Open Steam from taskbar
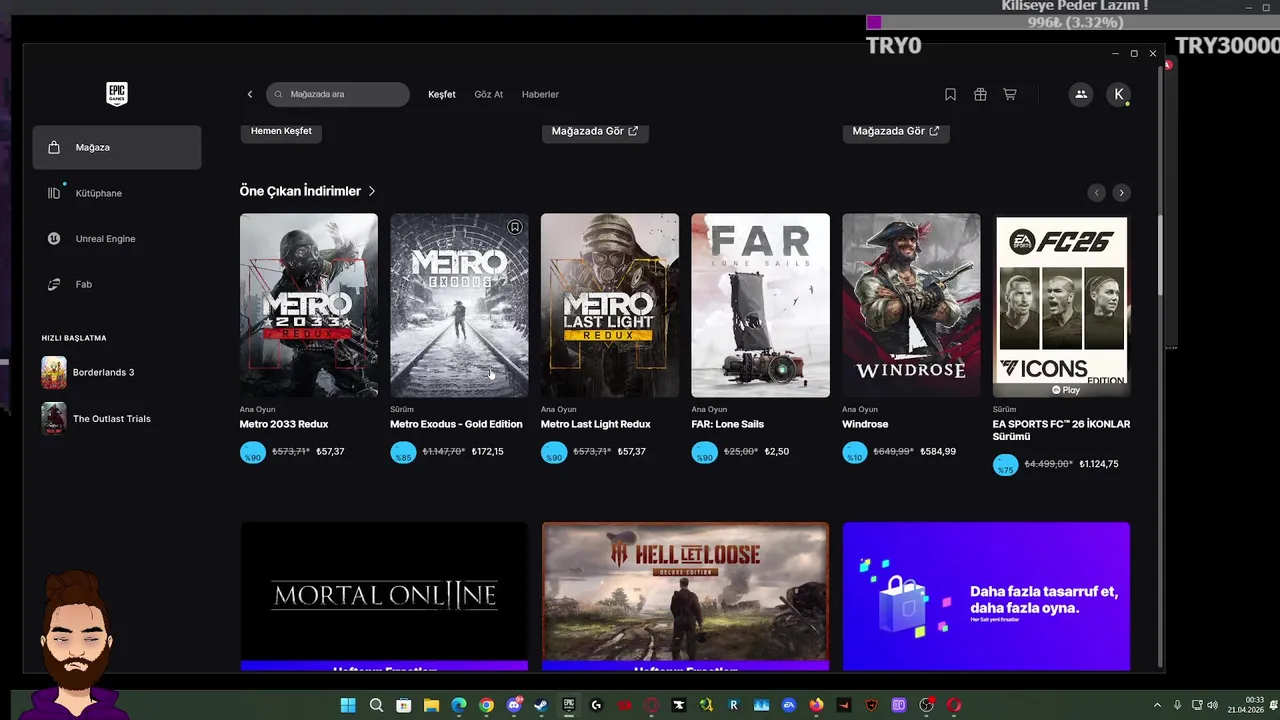Screen dimensions: 1280x720 point(540,705)
